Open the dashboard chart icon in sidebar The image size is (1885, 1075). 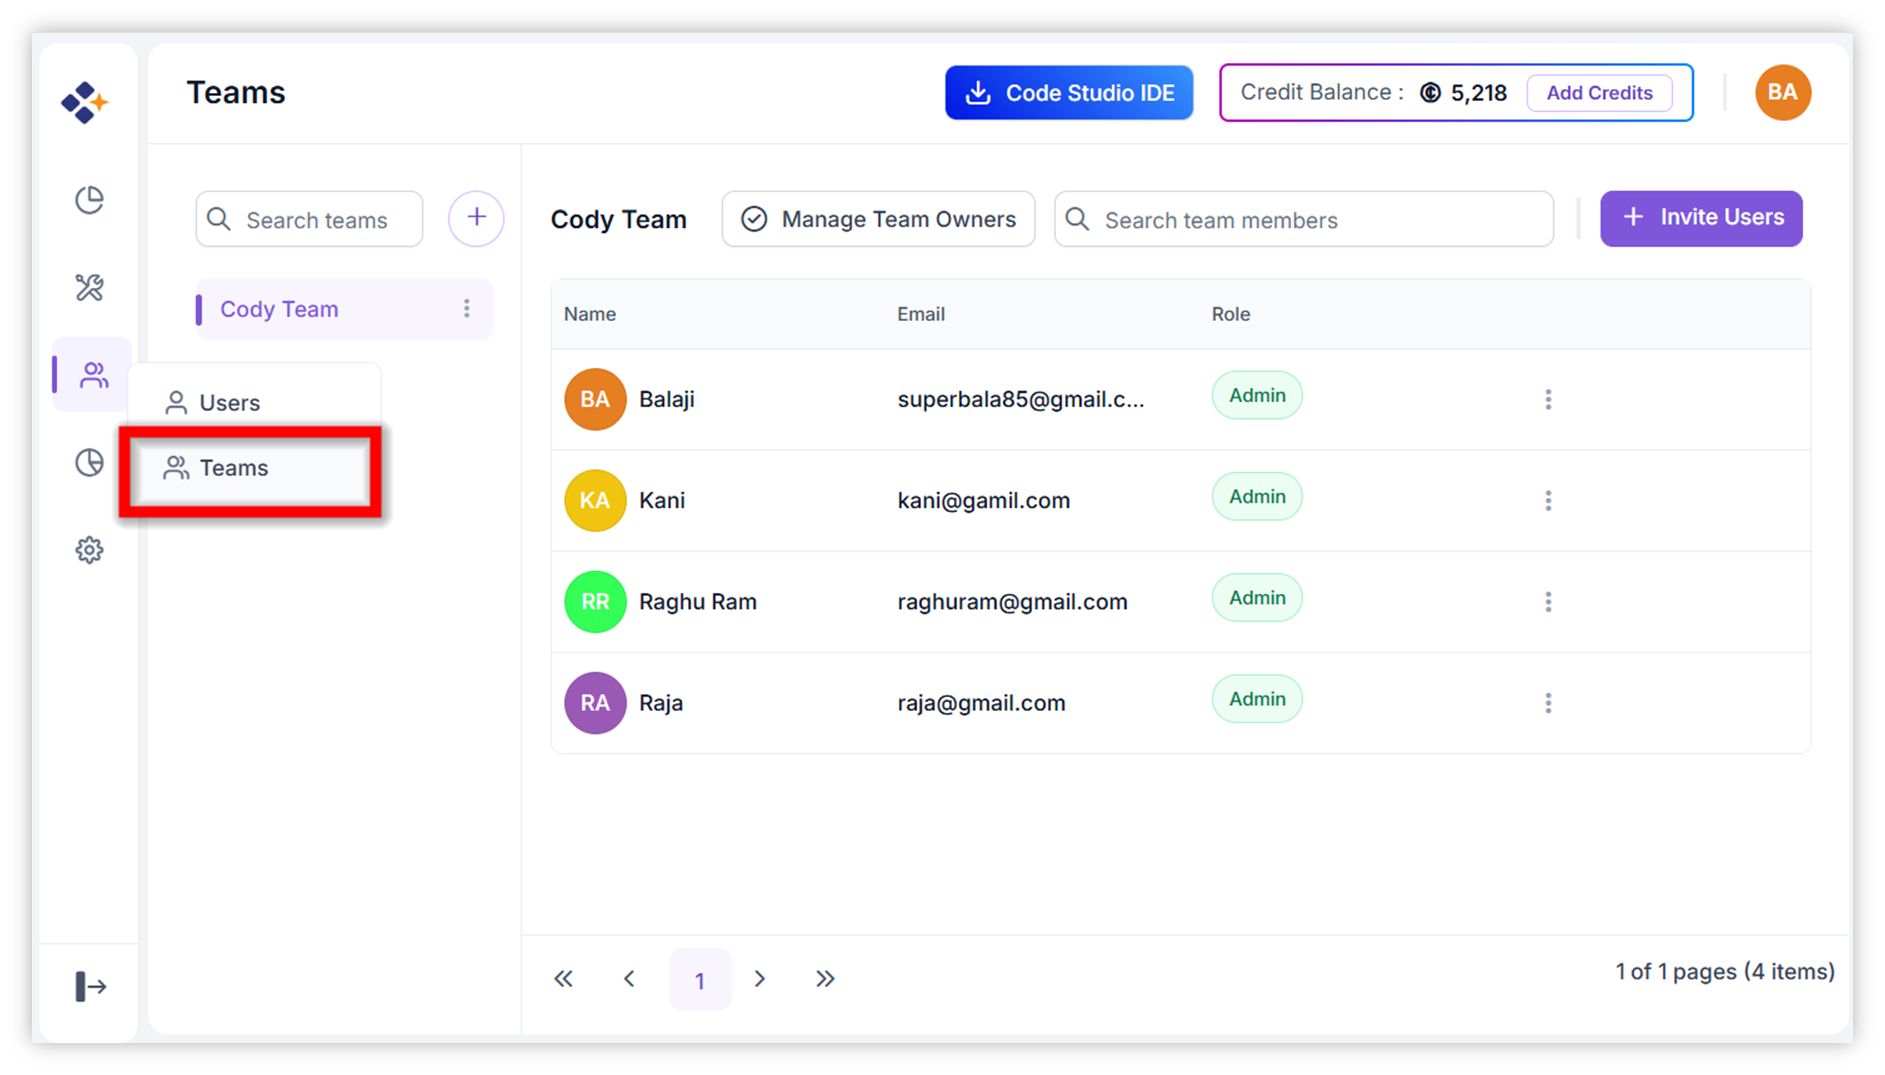(90, 200)
